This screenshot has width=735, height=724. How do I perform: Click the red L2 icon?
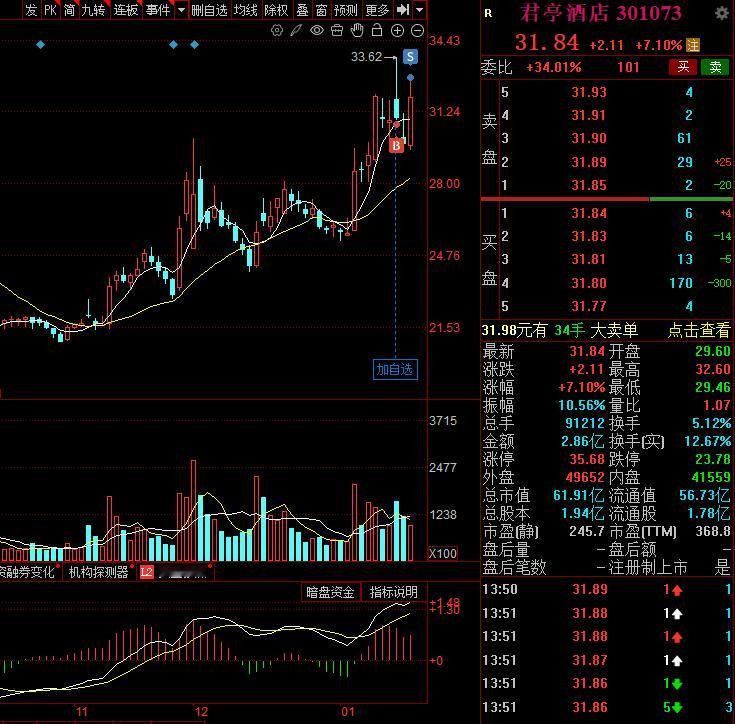(147, 572)
